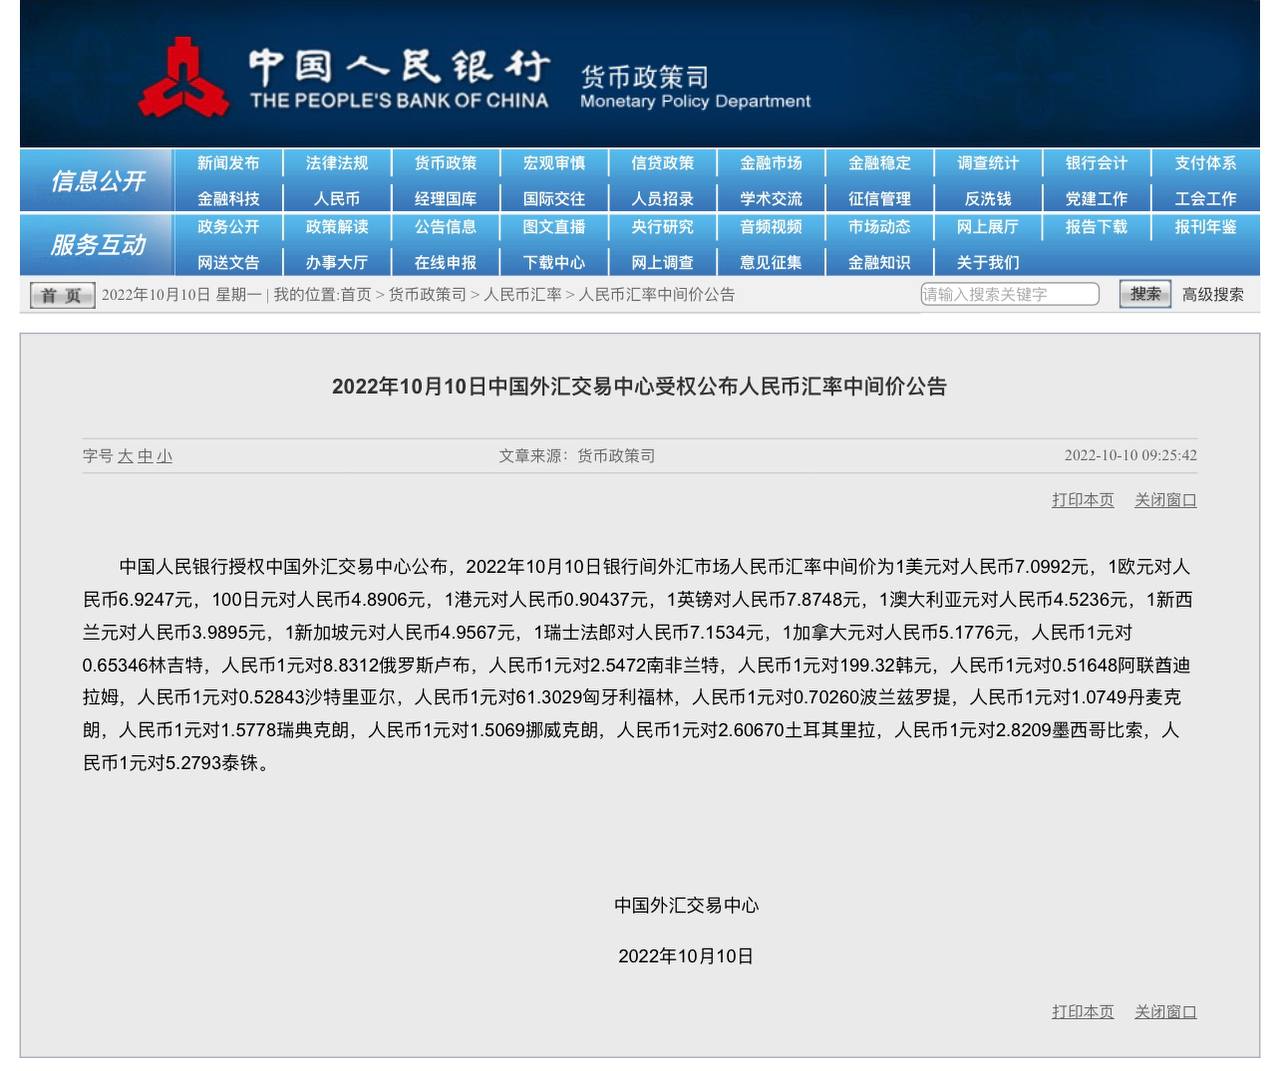Viewport: 1280px width, 1071px height.
Task: Go to 网送文告
Action: click(228, 262)
